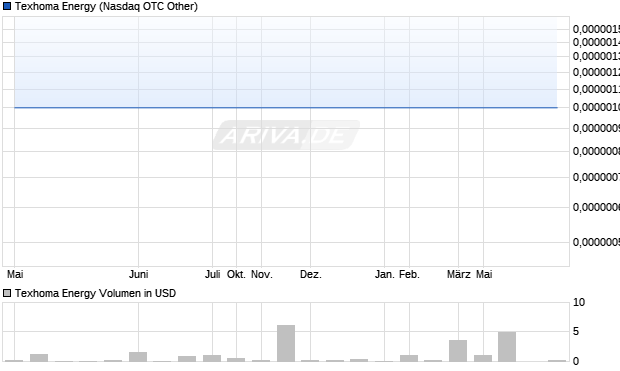Click the 'Nov.' x-axis label
Screen dimensions: 620x371
[262, 274]
